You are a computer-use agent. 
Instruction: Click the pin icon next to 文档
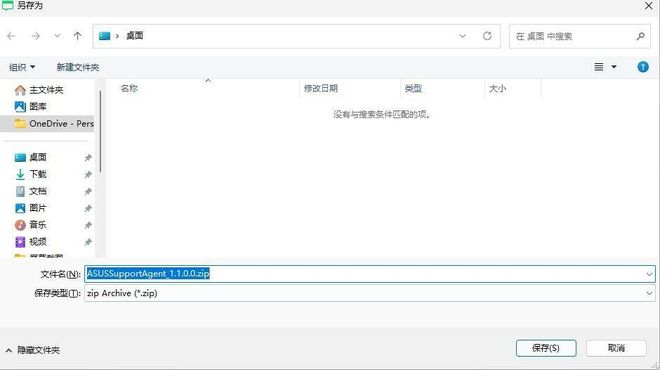pyautogui.click(x=88, y=192)
